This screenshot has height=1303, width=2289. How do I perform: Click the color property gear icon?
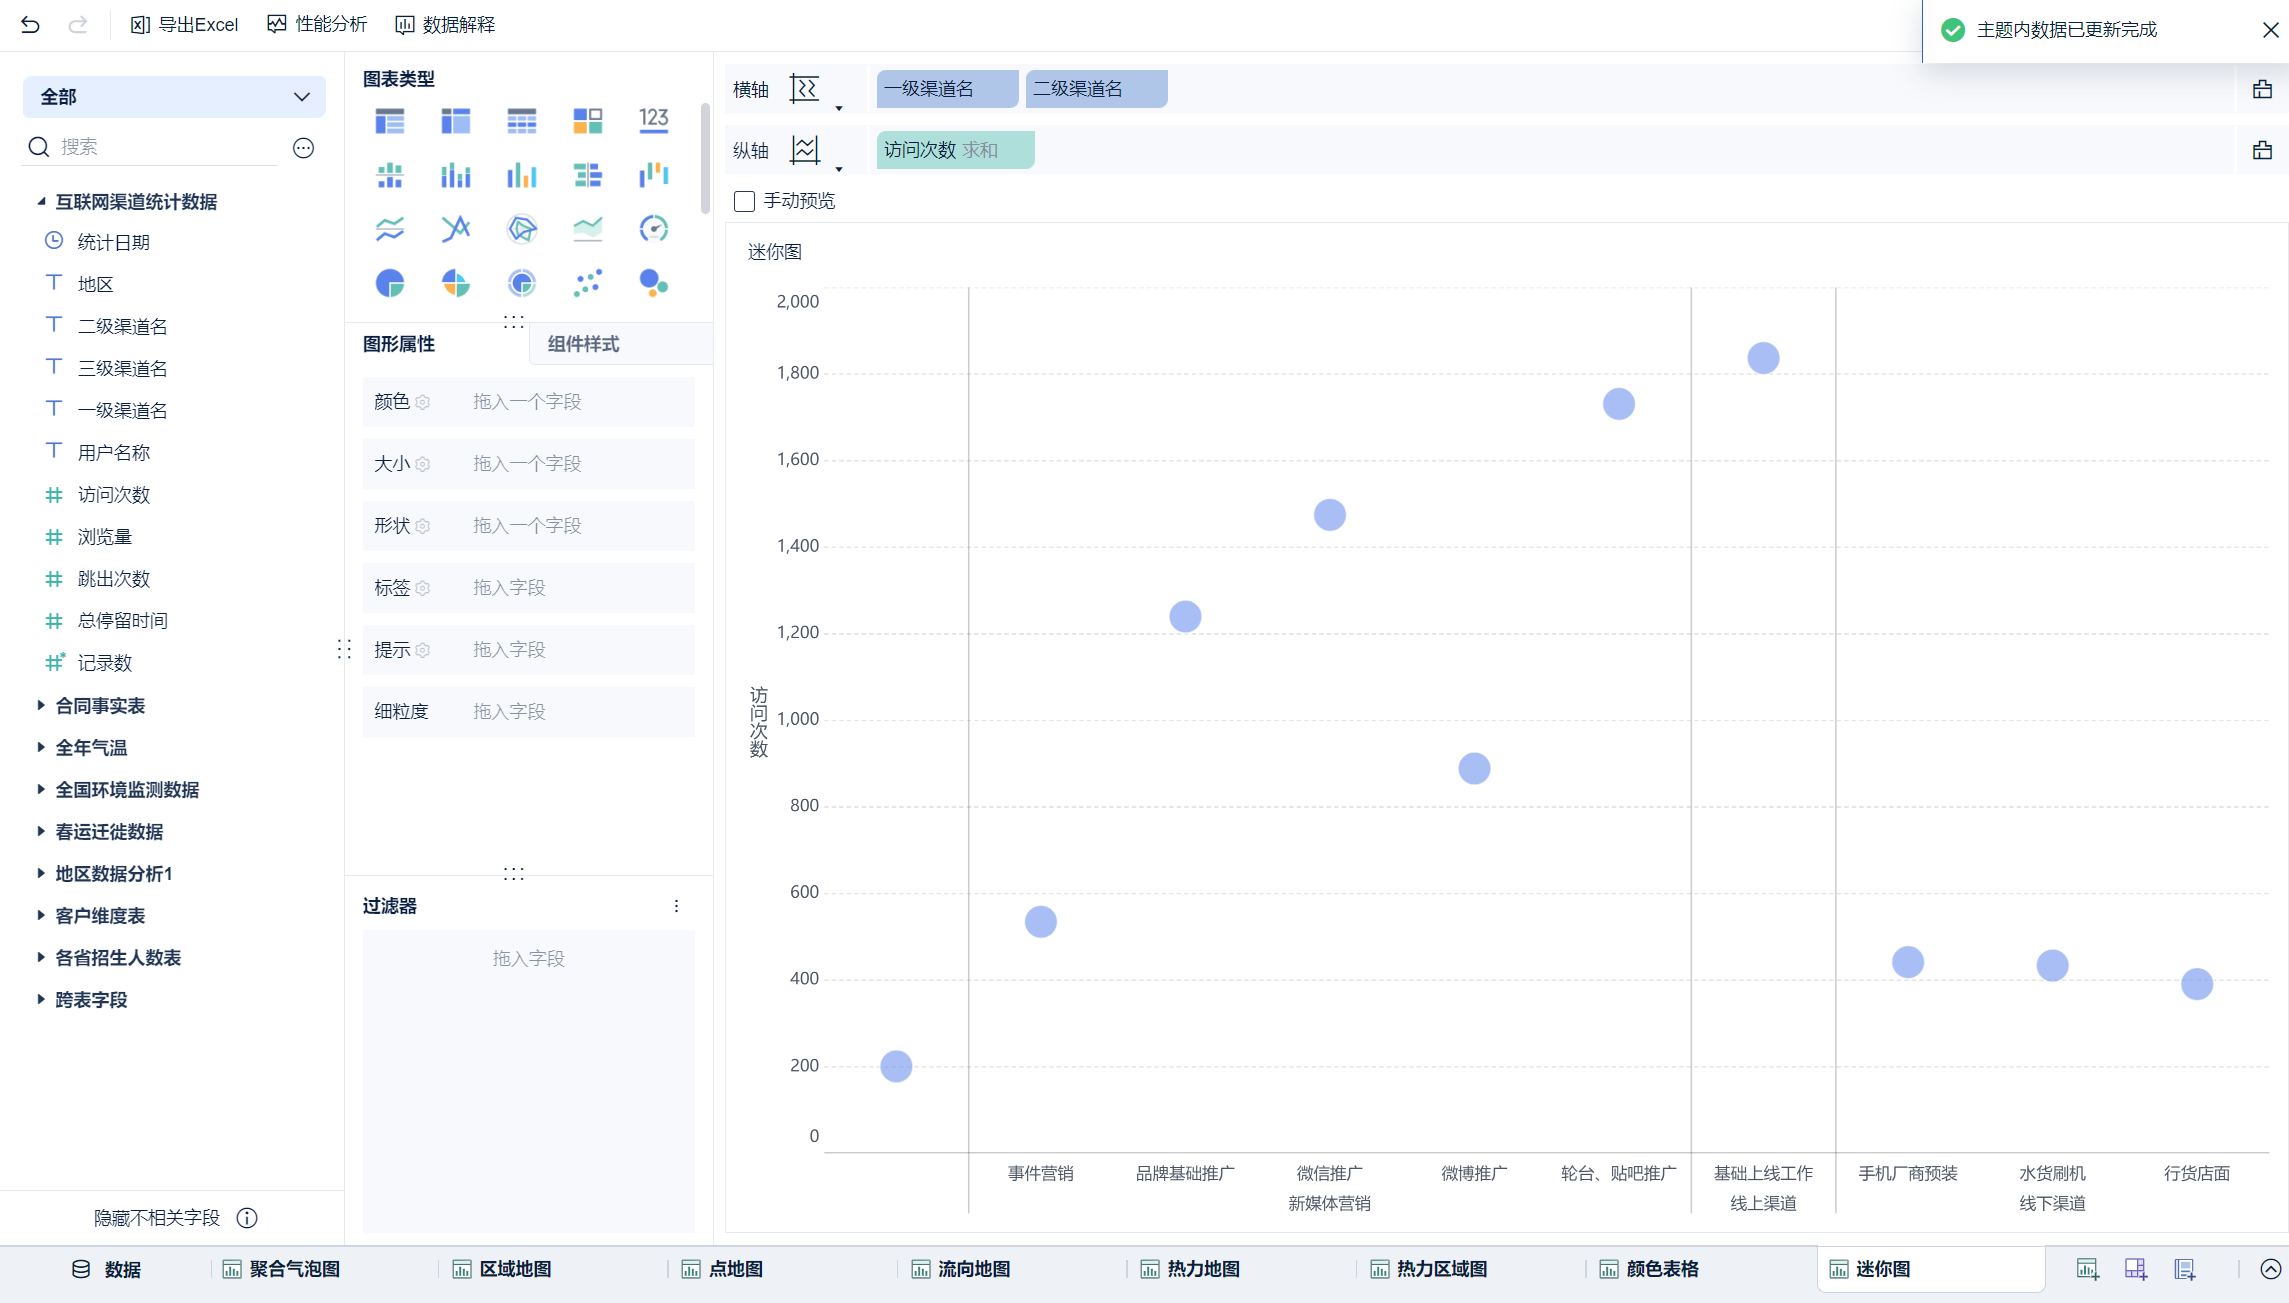pyautogui.click(x=423, y=402)
